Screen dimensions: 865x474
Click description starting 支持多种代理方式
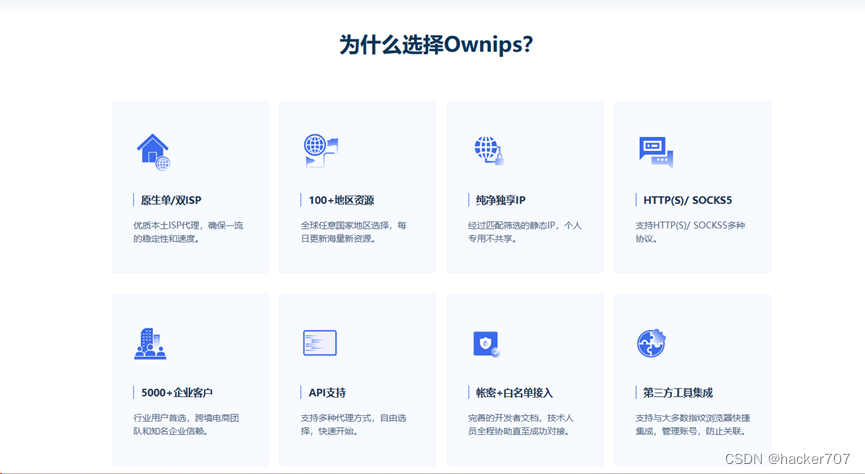coord(354,425)
